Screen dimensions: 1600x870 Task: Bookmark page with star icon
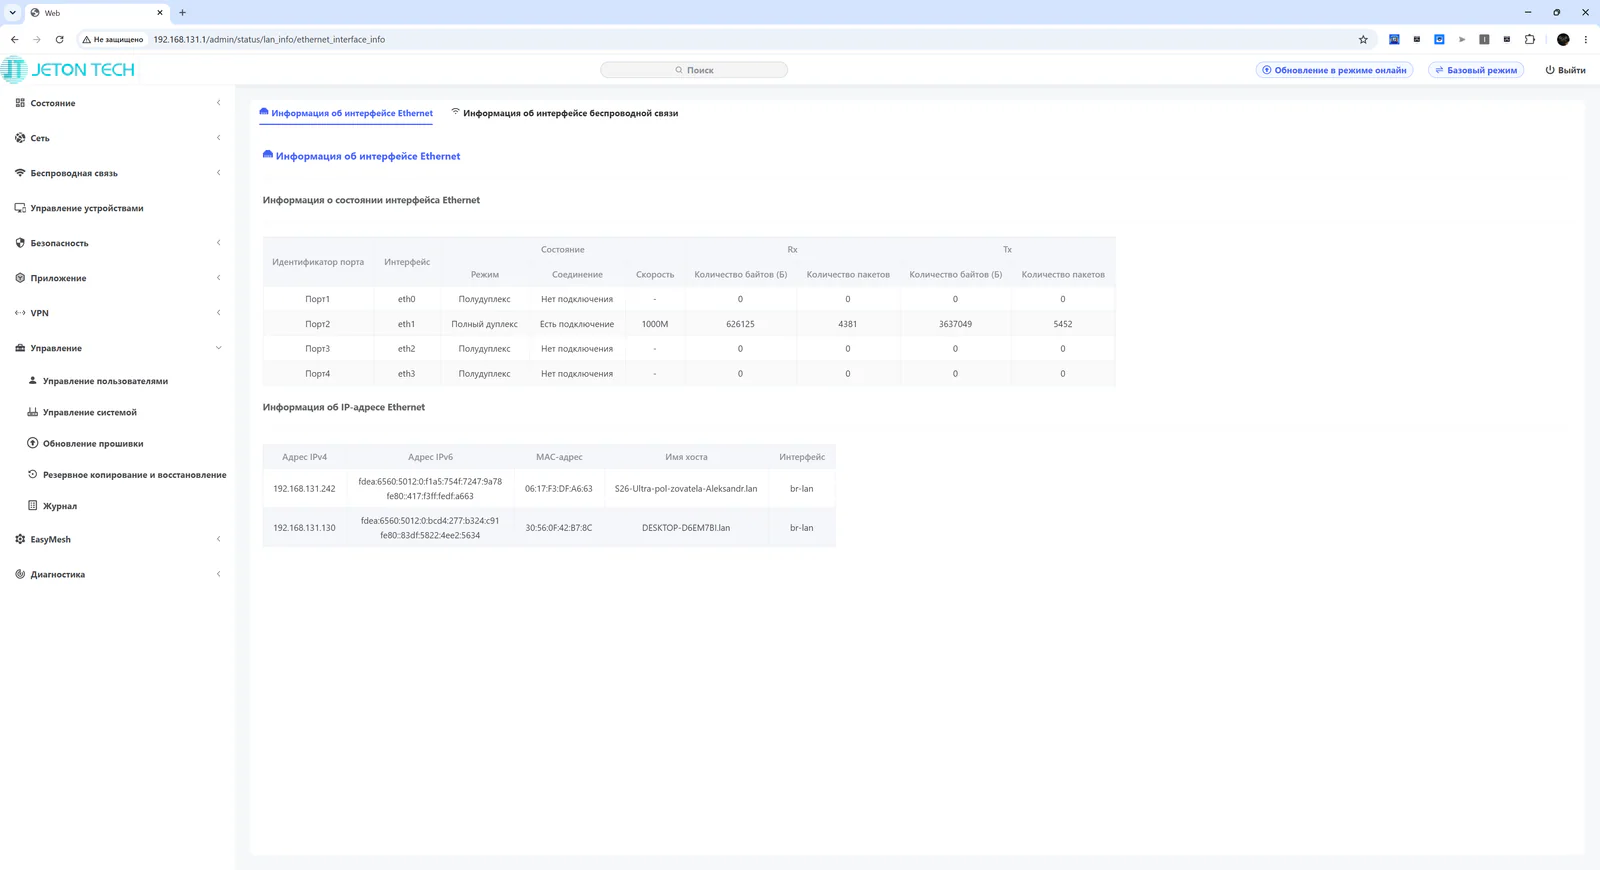[x=1363, y=40]
